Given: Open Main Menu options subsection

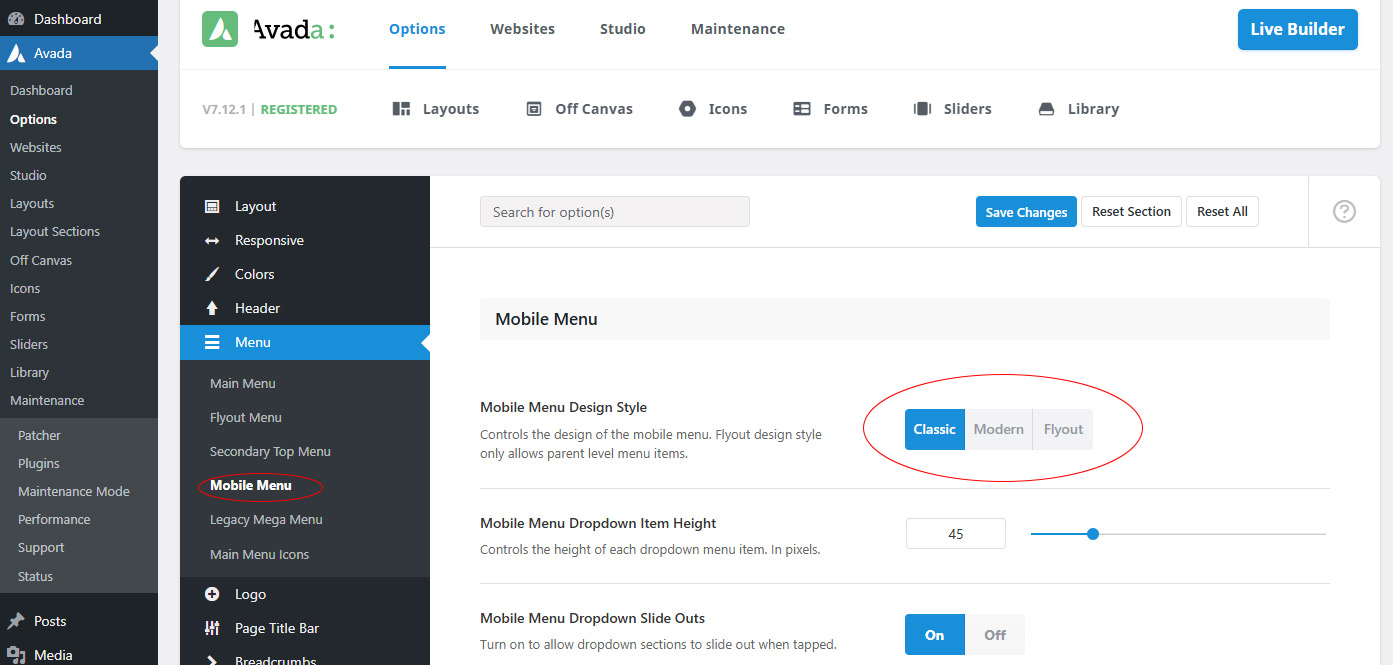Looking at the screenshot, I should [x=243, y=383].
